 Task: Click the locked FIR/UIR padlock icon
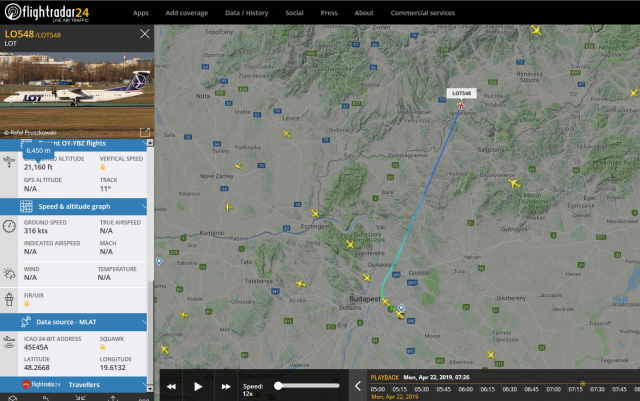27,304
